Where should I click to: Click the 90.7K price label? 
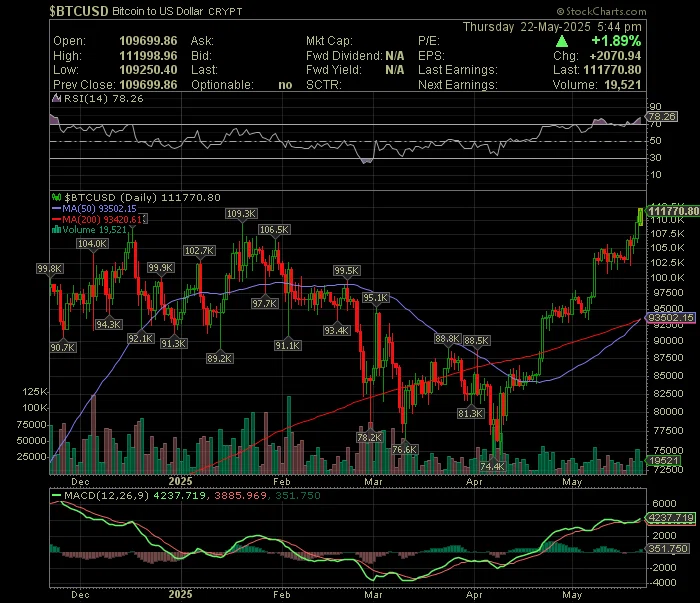point(63,348)
